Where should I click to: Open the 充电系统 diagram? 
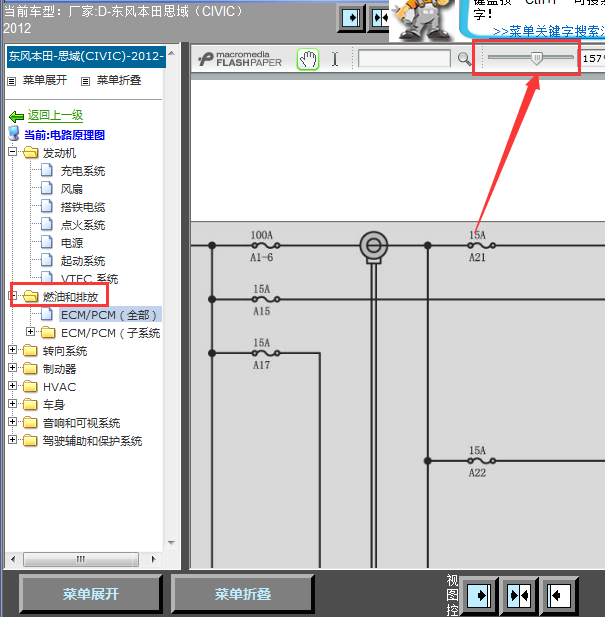pyautogui.click(x=83, y=171)
